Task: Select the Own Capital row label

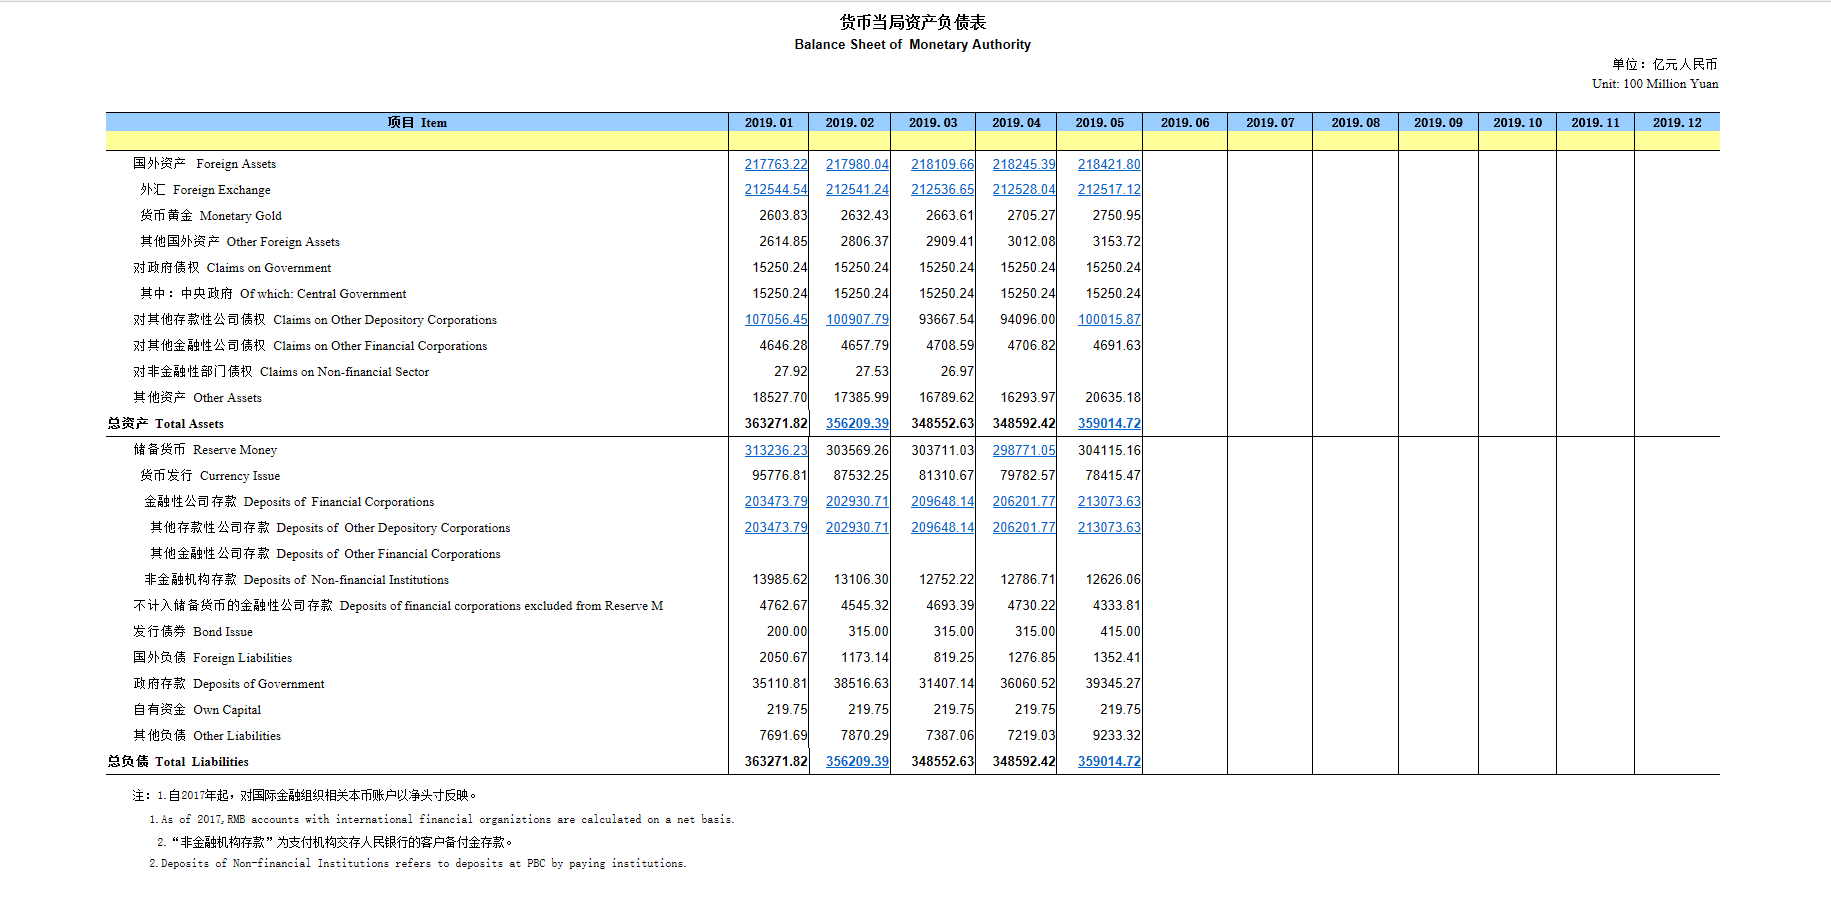Action: pos(197,710)
